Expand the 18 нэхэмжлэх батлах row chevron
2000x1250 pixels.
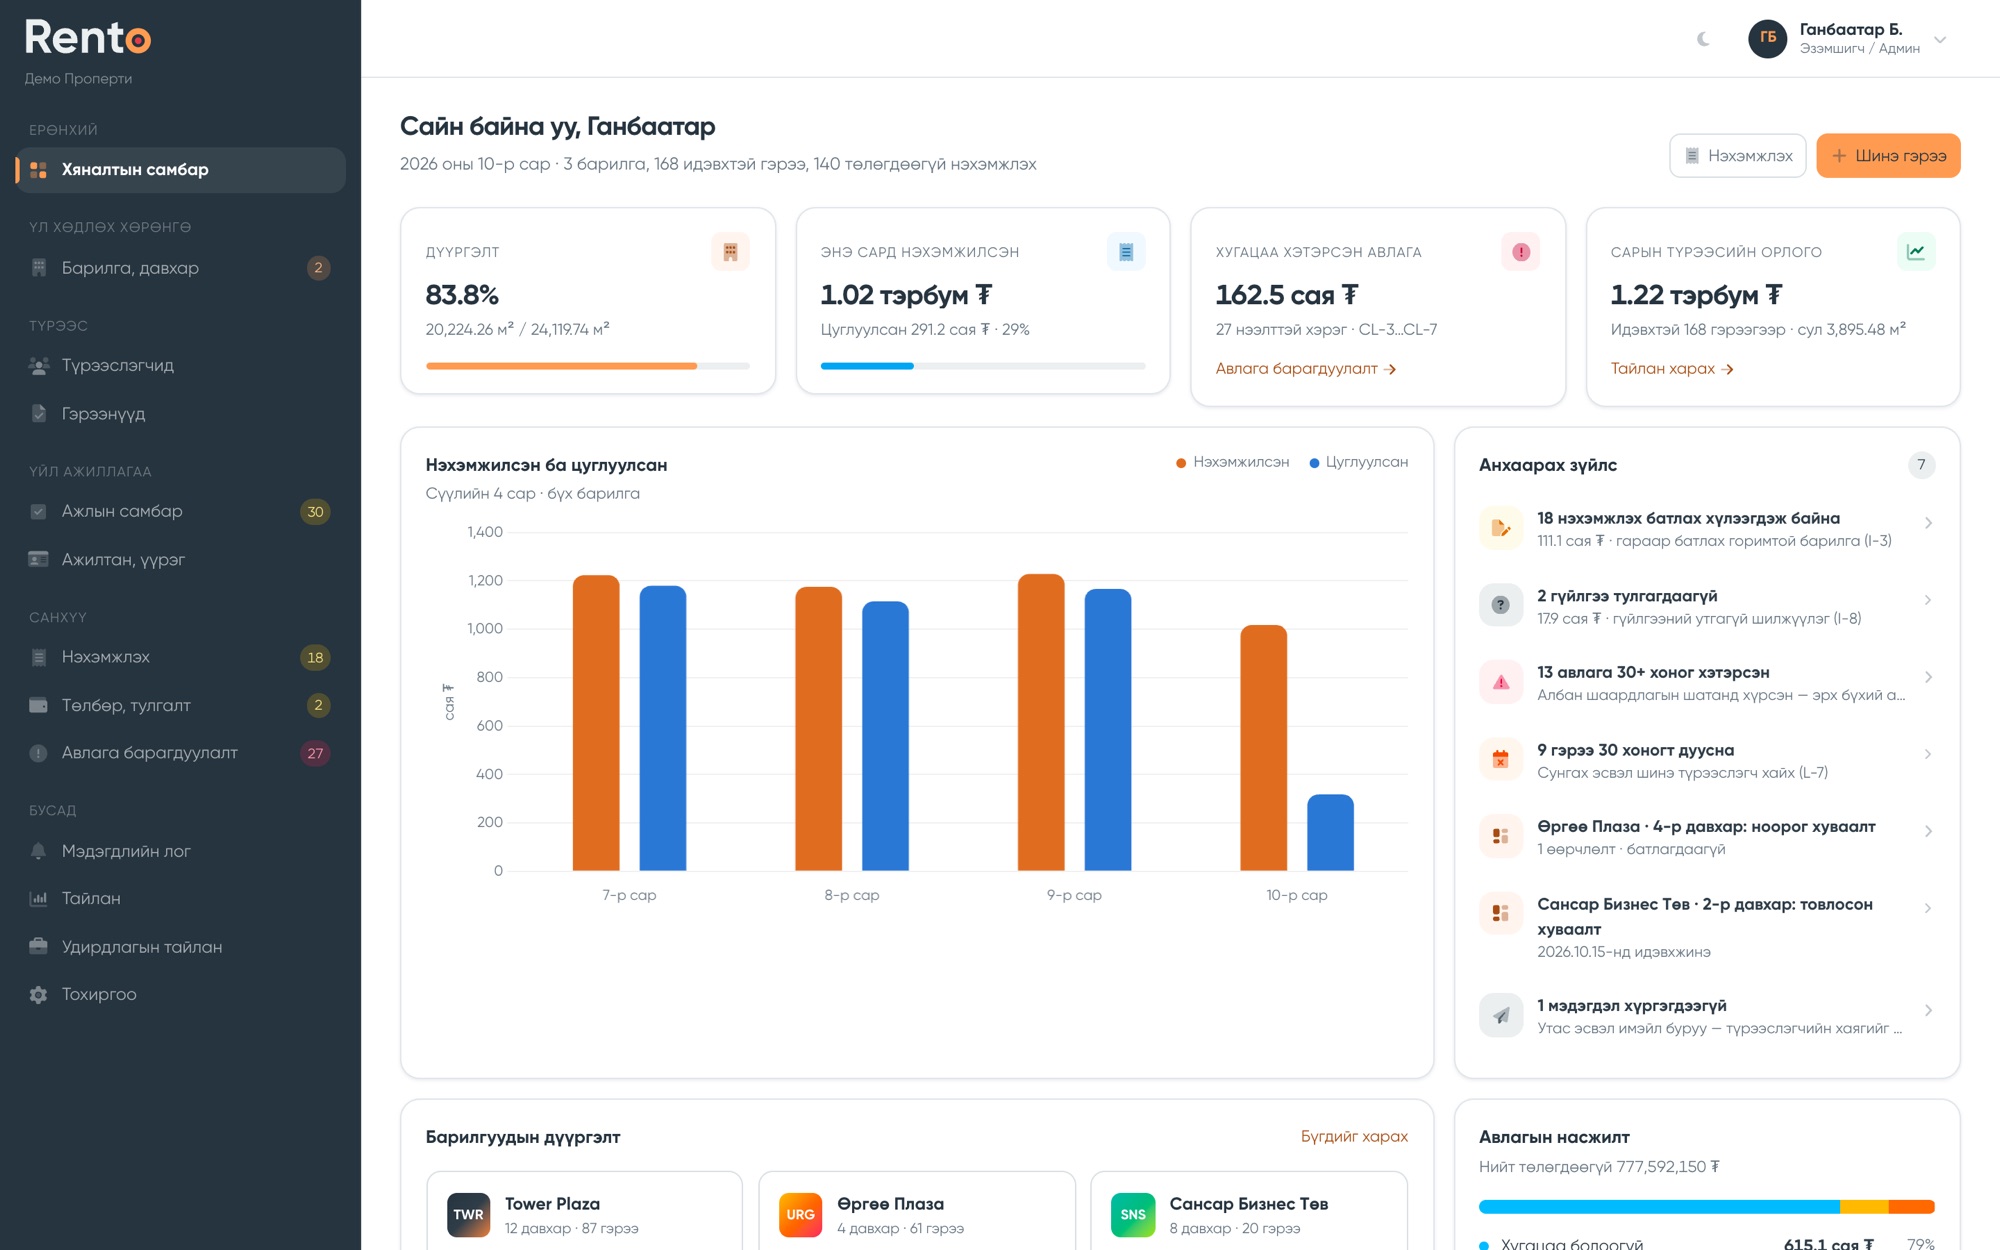[1928, 523]
